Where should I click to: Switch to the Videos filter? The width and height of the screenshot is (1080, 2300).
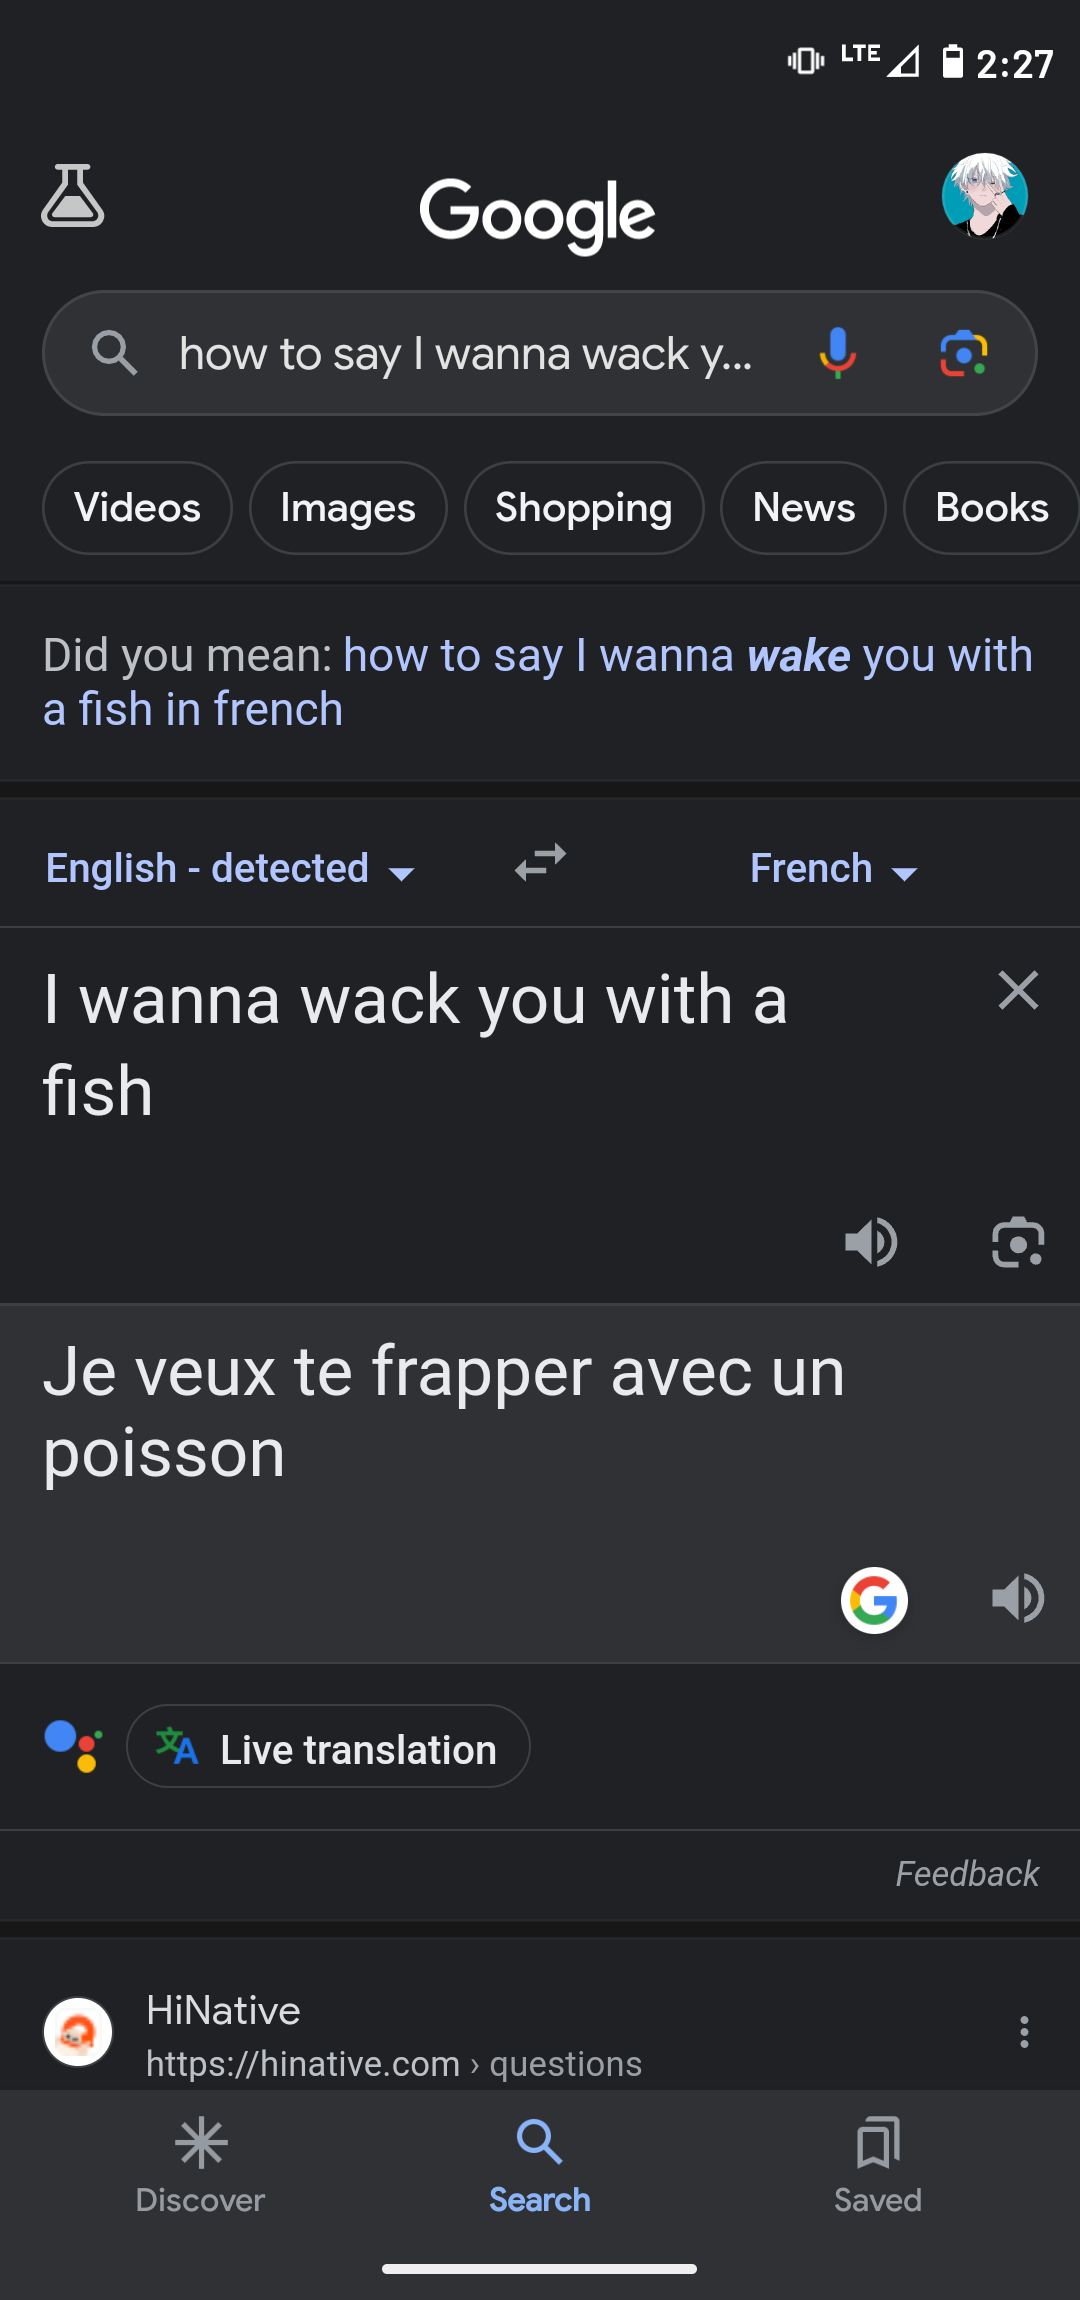tap(137, 508)
